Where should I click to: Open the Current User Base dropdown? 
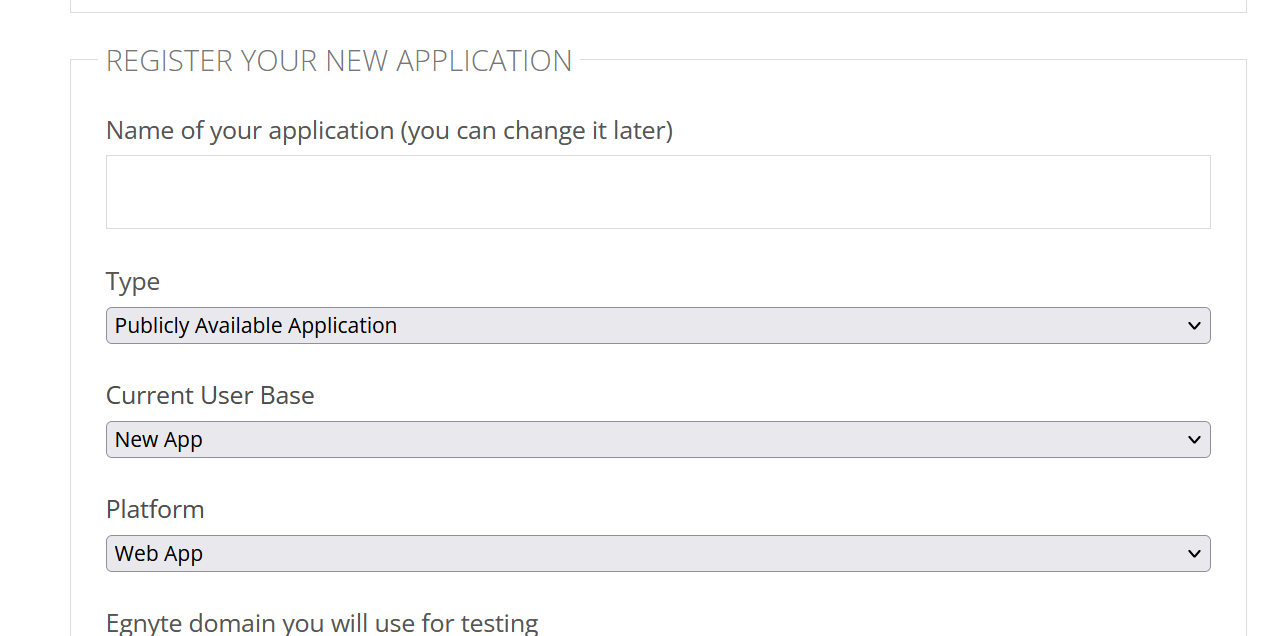click(658, 440)
